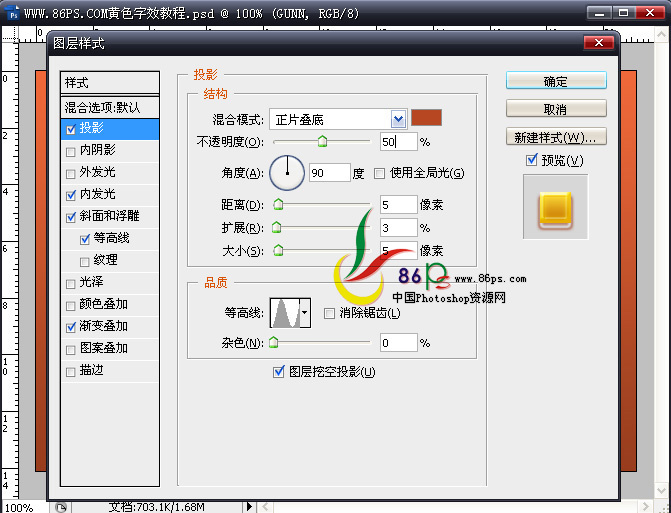Enable the 内阴影 inner shadow checkbox
Image resolution: width=671 pixels, height=513 pixels.
pyautogui.click(x=71, y=152)
